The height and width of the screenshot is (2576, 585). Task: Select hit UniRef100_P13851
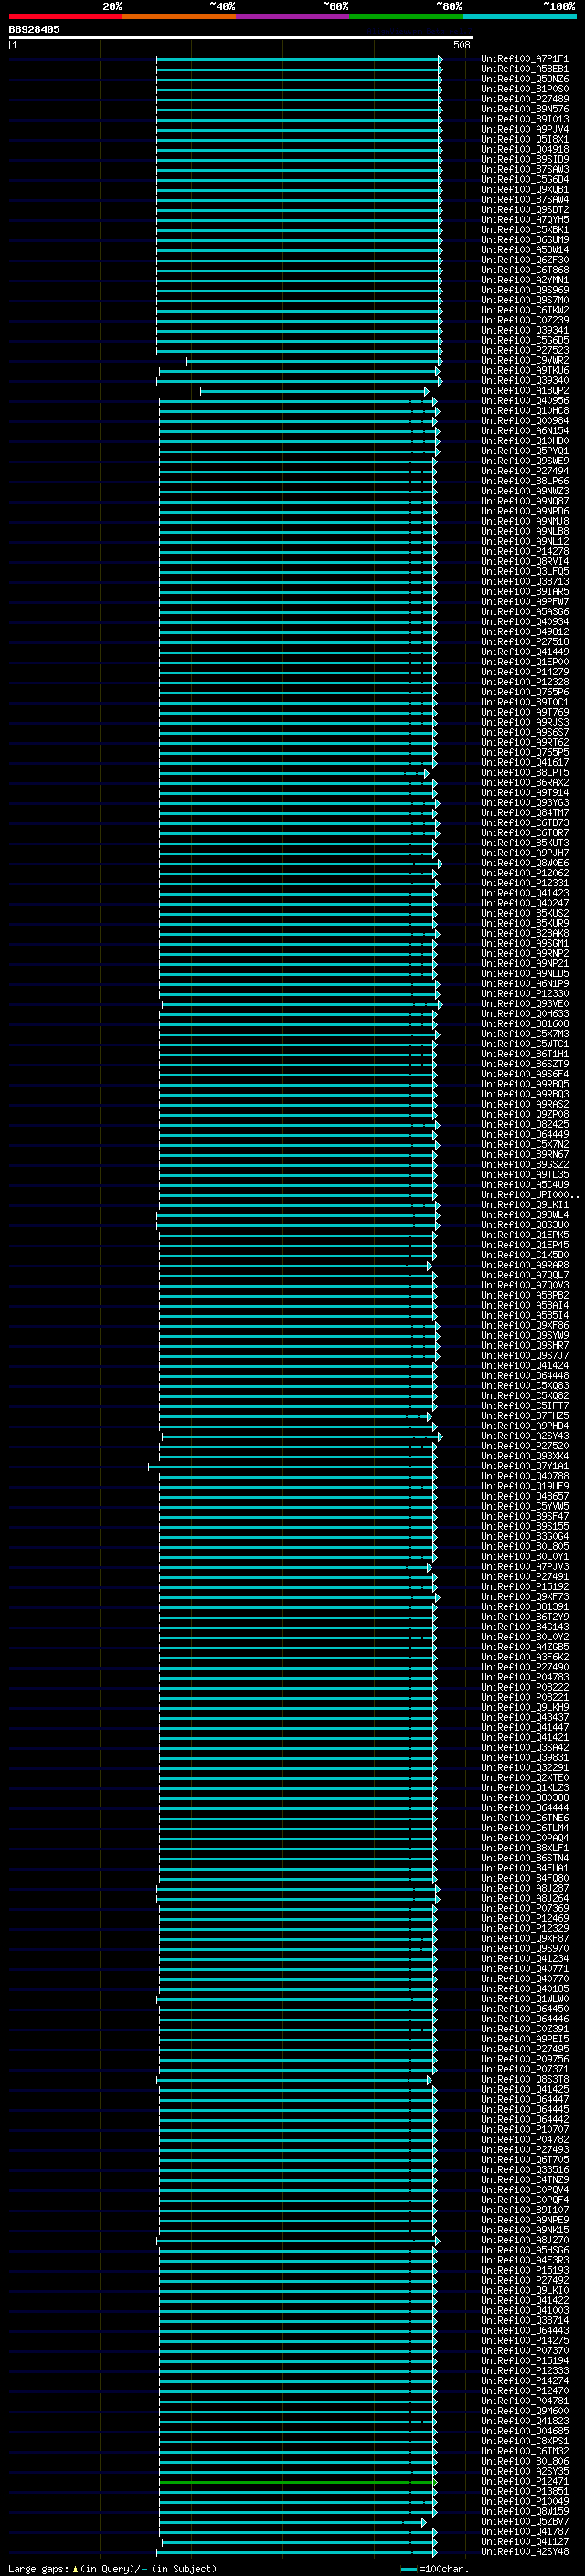coord(524,2491)
